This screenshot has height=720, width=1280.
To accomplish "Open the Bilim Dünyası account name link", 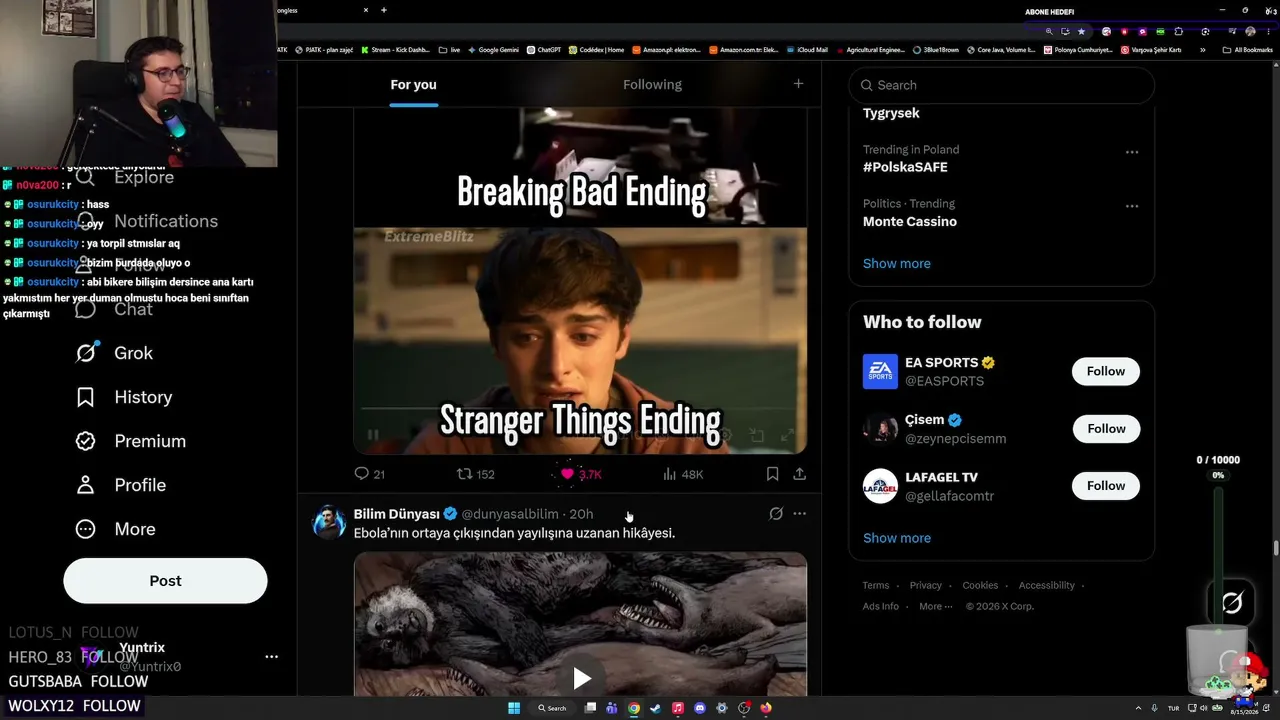I will click(x=397, y=514).
